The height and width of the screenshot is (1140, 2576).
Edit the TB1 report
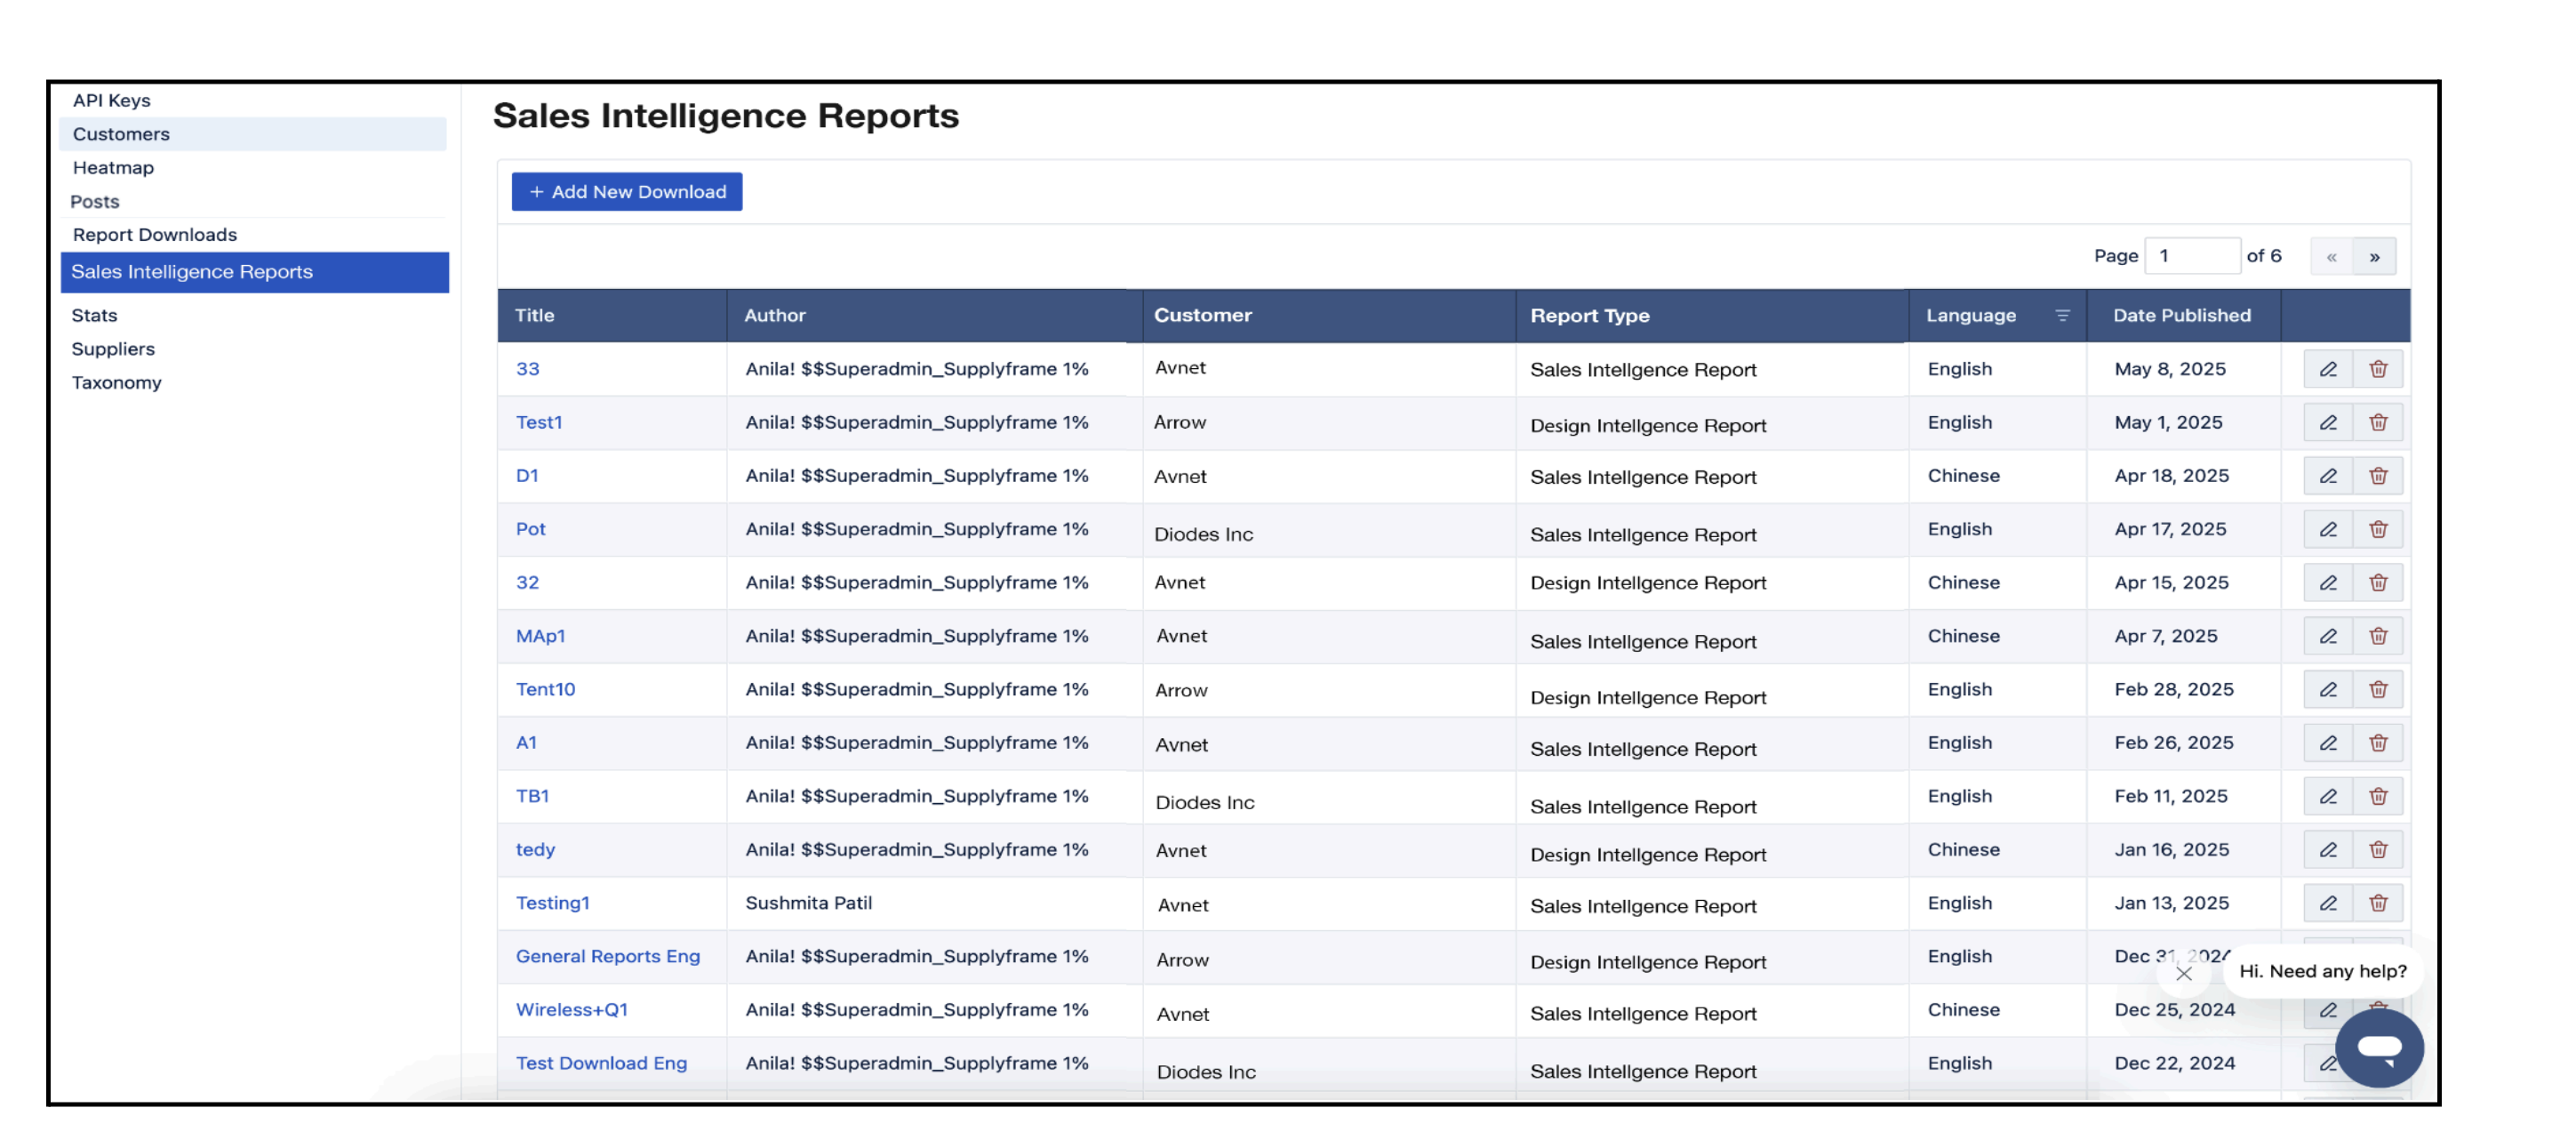tap(2328, 797)
